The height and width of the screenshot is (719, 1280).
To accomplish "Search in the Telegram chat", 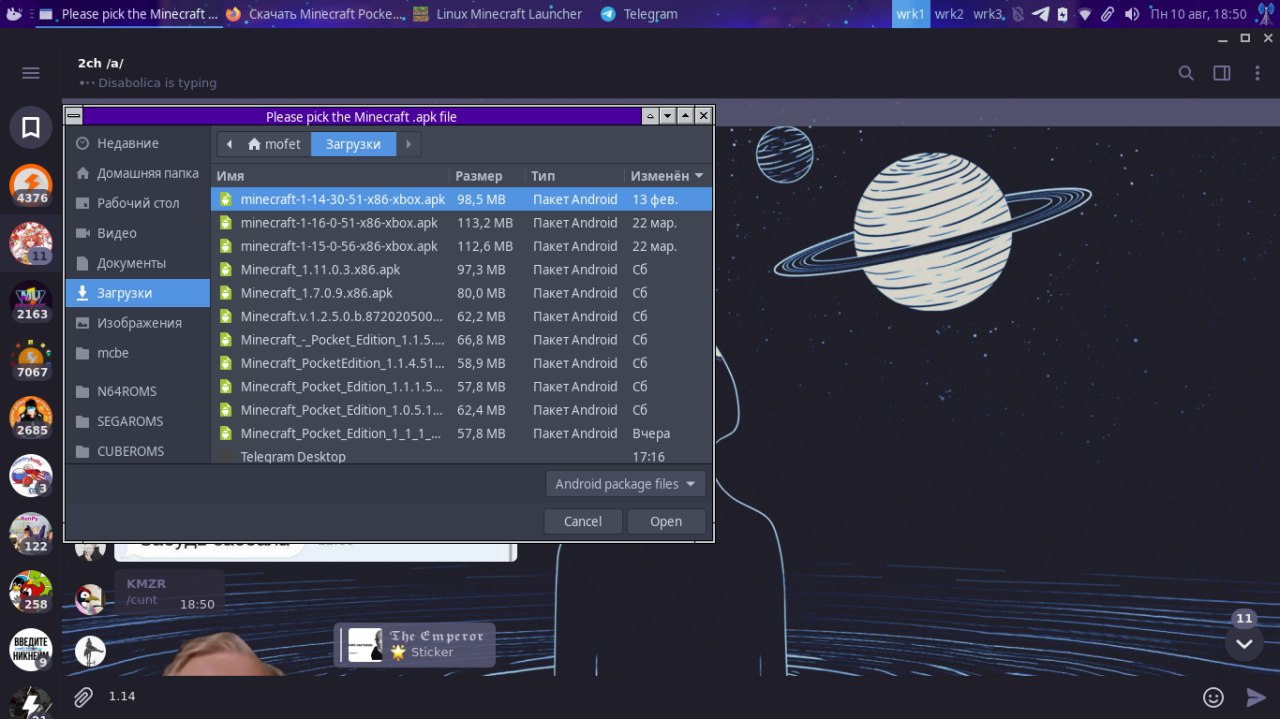I will pos(1186,73).
